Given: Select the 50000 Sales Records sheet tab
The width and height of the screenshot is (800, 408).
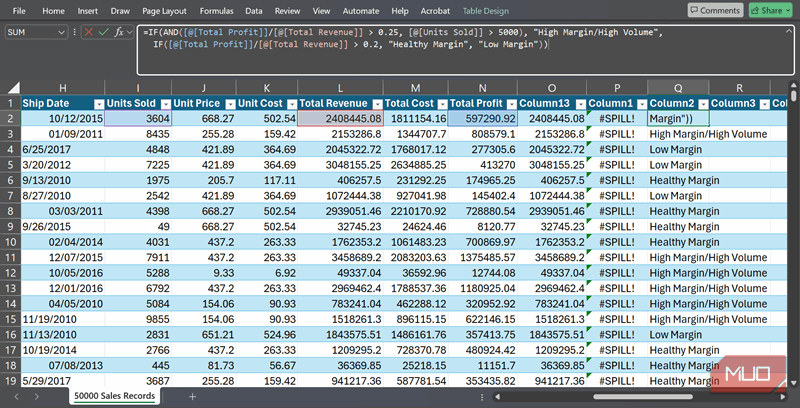Looking at the screenshot, I should 113,397.
